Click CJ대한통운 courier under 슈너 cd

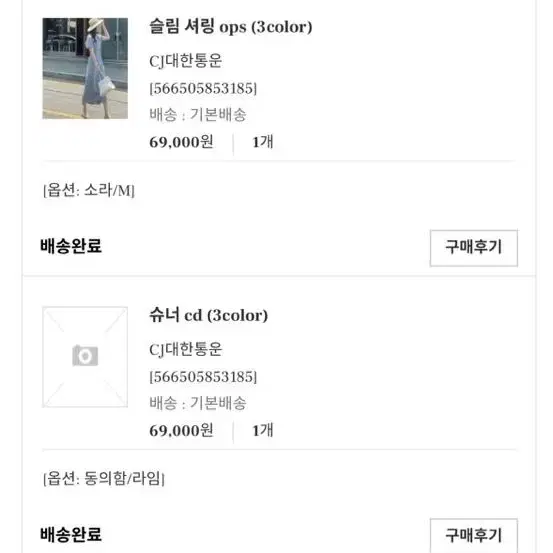tap(186, 350)
